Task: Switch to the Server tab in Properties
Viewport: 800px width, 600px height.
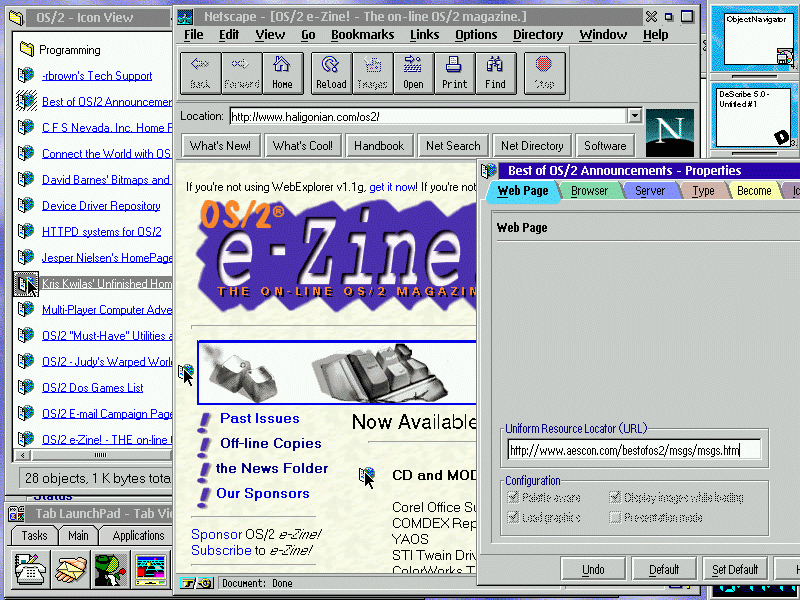Action: tap(650, 191)
